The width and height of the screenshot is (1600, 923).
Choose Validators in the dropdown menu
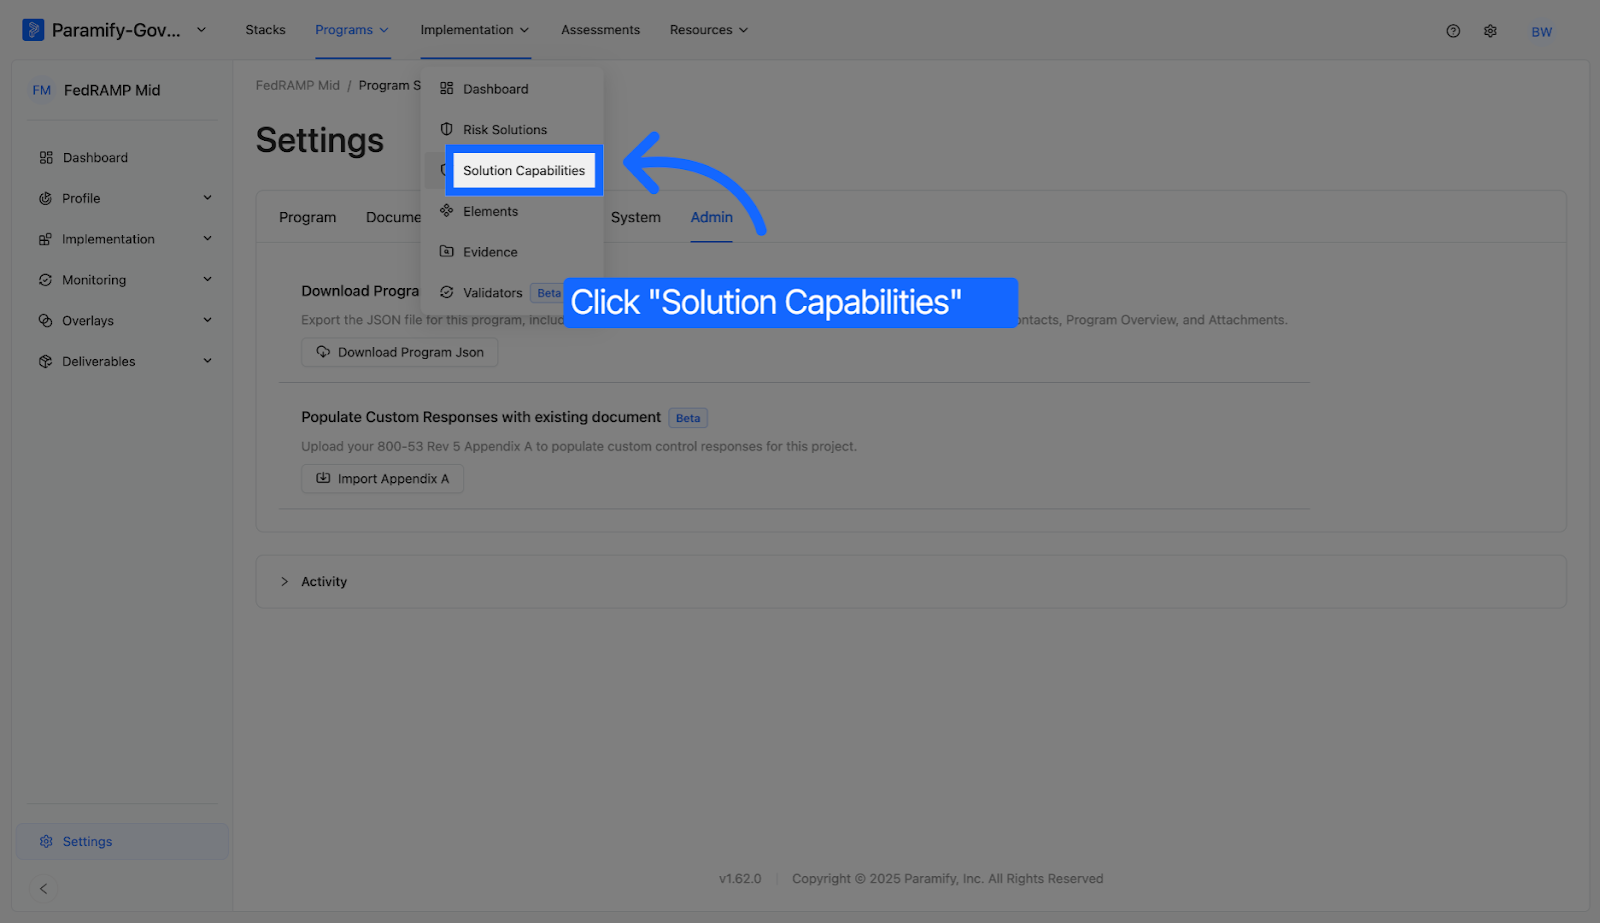[492, 293]
